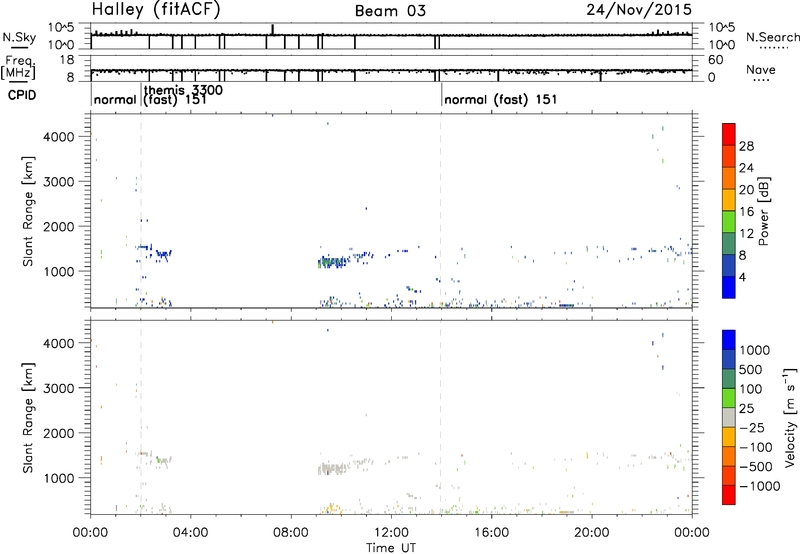Click the '04:00' time tick label
The height and width of the screenshot is (554, 800).
190,533
